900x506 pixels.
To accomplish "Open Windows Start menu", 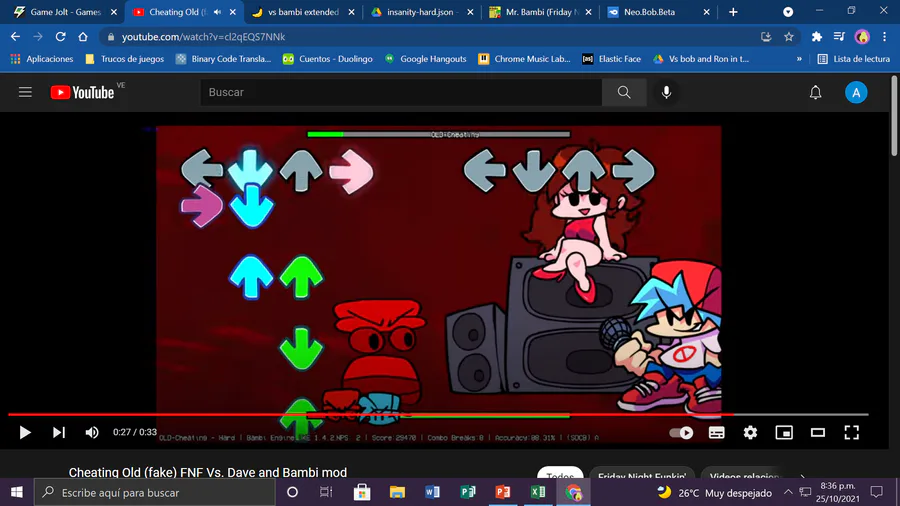I will [x=17, y=492].
